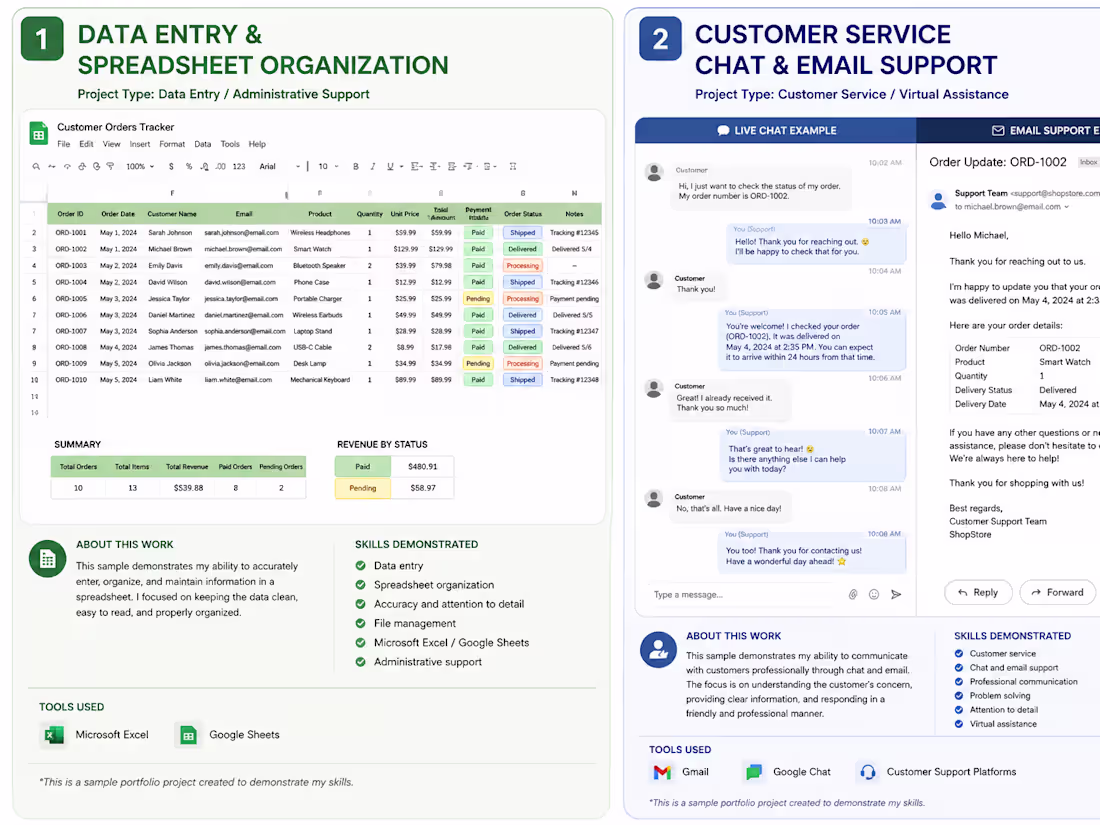Click the headset Customer Support Platforms icon
This screenshot has height=825, width=1100.
pyautogui.click(x=868, y=772)
